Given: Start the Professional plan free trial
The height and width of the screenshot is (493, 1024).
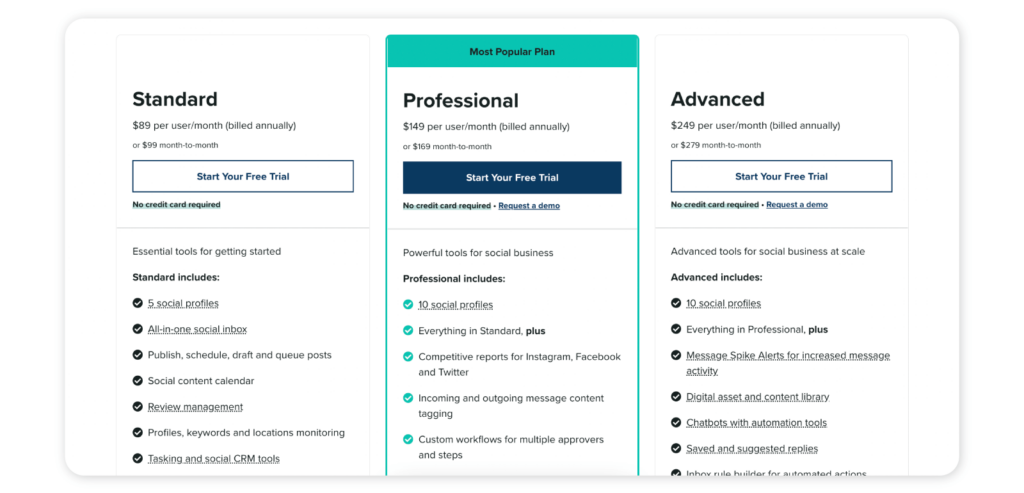Looking at the screenshot, I should [512, 178].
